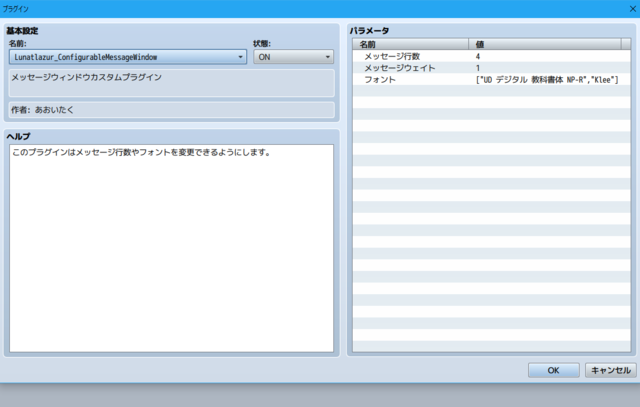Select the フォント parameter row
Image resolution: width=640 pixels, height=407 pixels.
pos(491,80)
